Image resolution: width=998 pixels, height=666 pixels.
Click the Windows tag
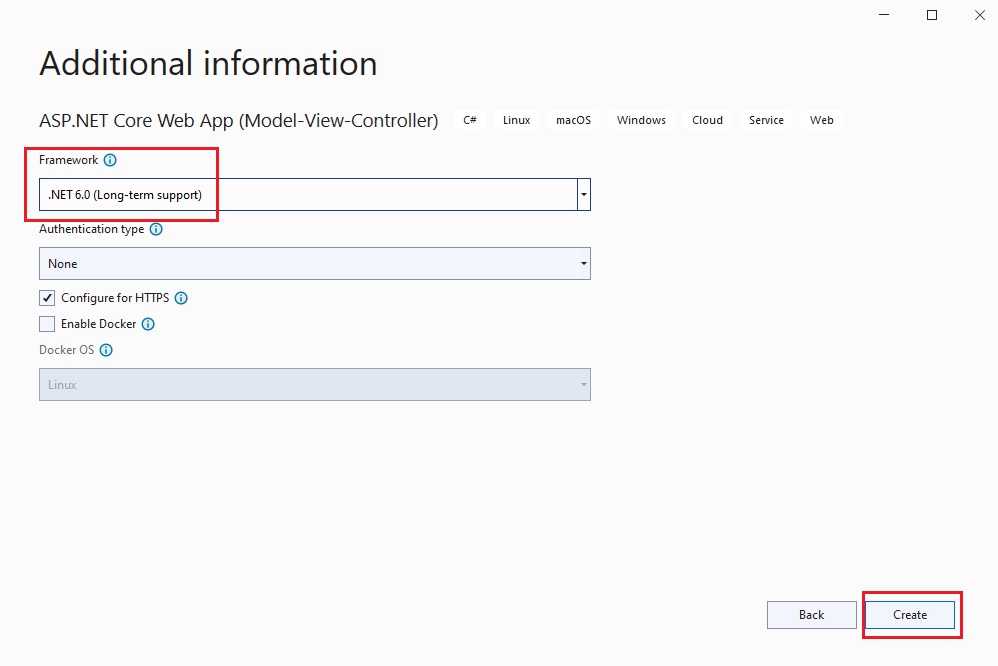pos(641,120)
